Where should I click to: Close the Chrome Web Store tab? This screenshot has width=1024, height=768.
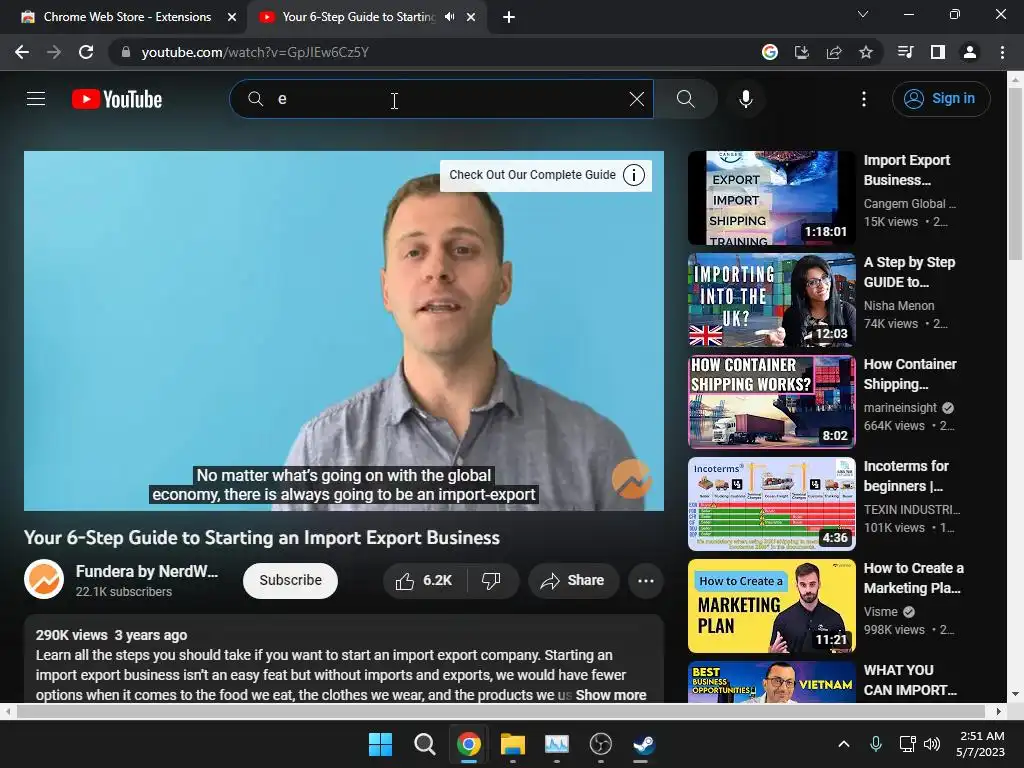[x=232, y=17]
